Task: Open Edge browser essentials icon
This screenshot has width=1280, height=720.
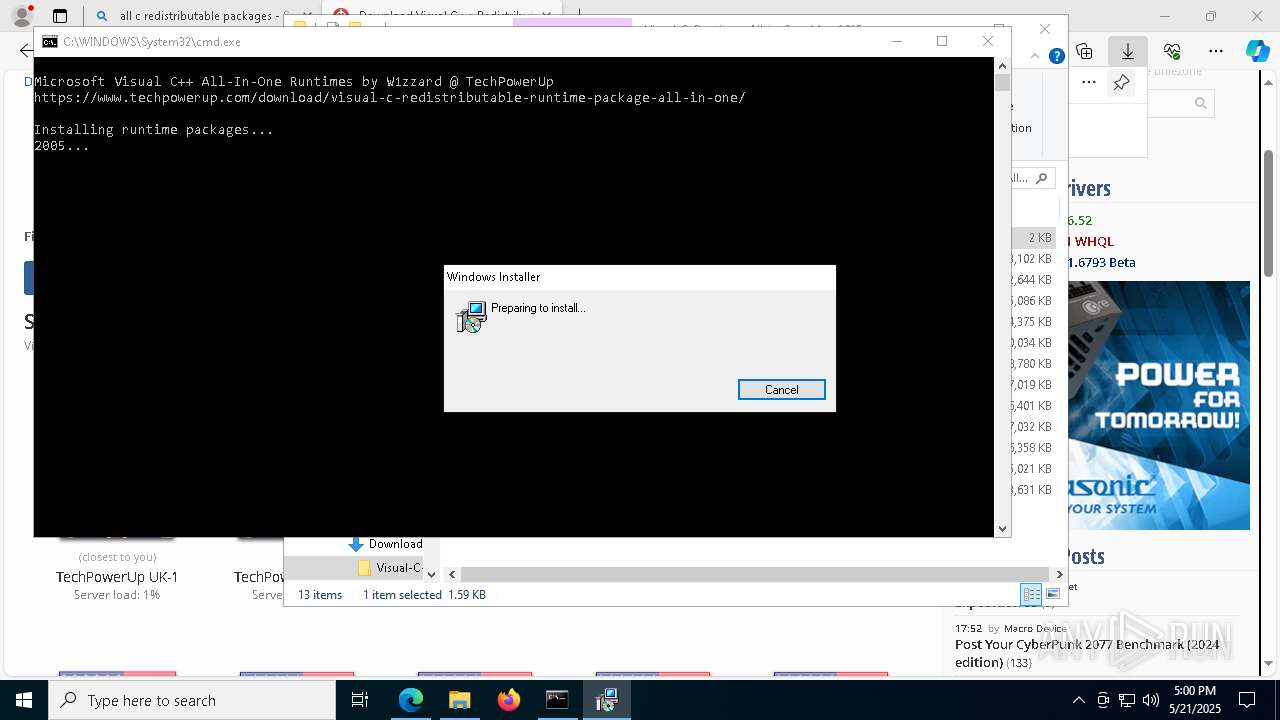Action: click(x=1172, y=51)
